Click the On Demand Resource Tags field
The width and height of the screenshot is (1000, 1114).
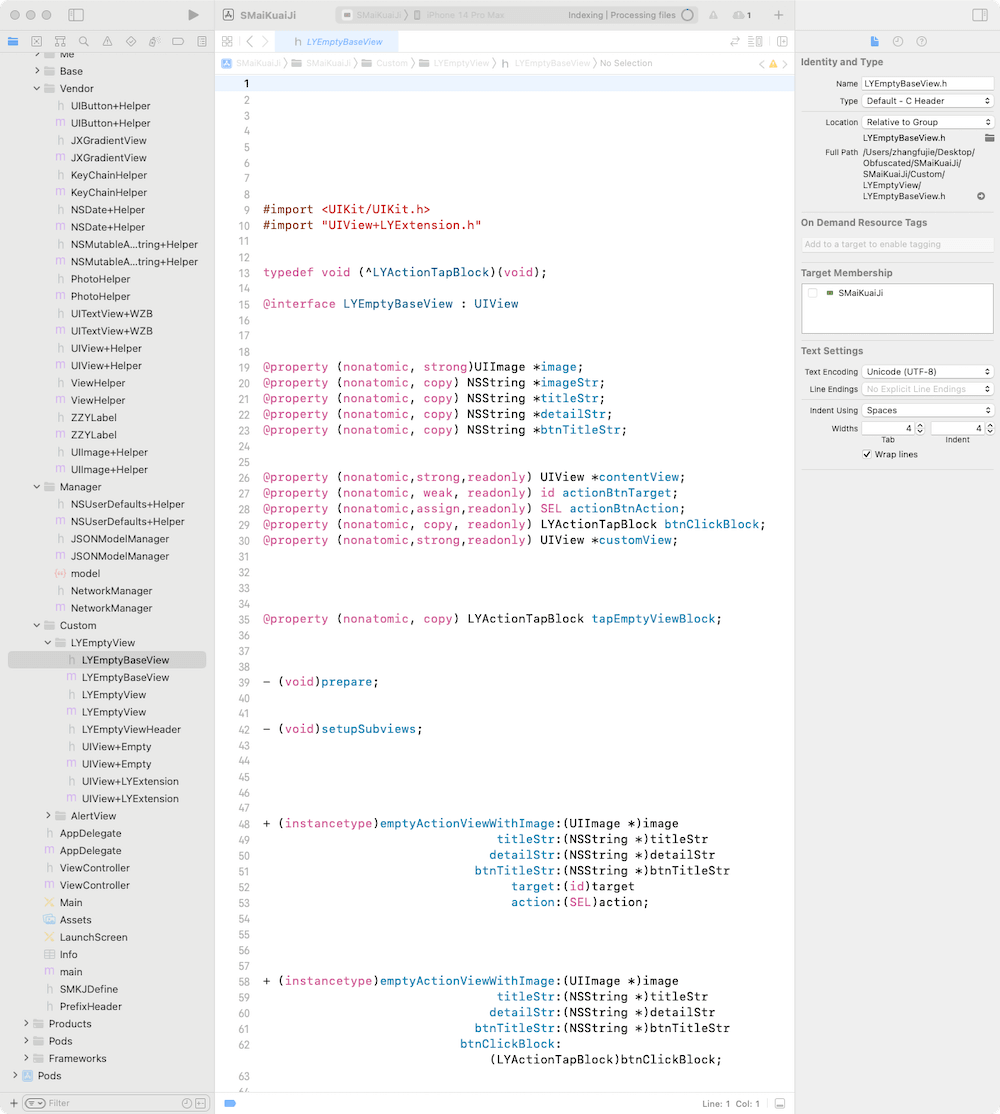[x=898, y=244]
